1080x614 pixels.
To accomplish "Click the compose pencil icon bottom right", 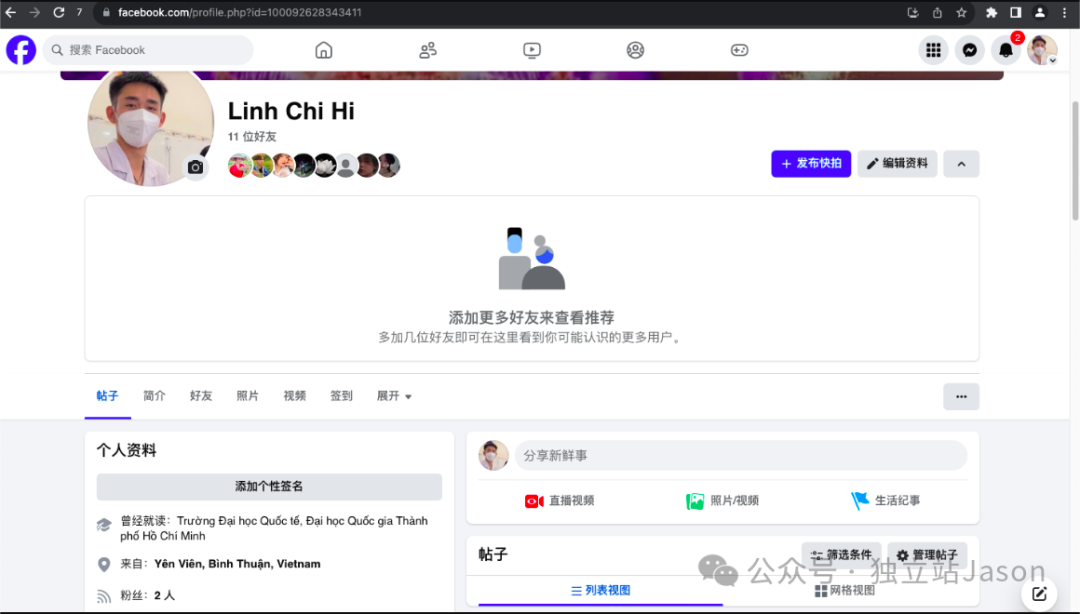I will point(1039,592).
